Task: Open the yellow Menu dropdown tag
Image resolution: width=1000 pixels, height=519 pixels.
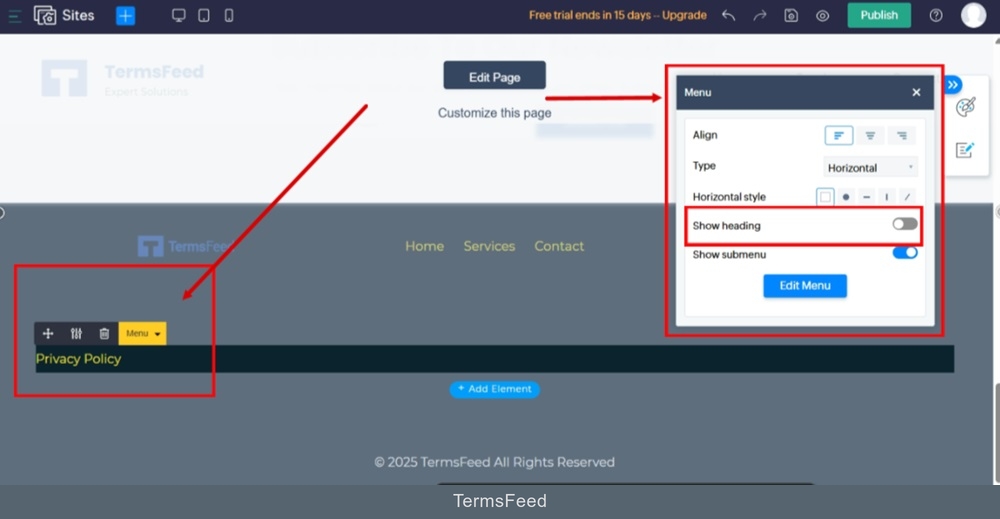Action: pyautogui.click(x=142, y=333)
